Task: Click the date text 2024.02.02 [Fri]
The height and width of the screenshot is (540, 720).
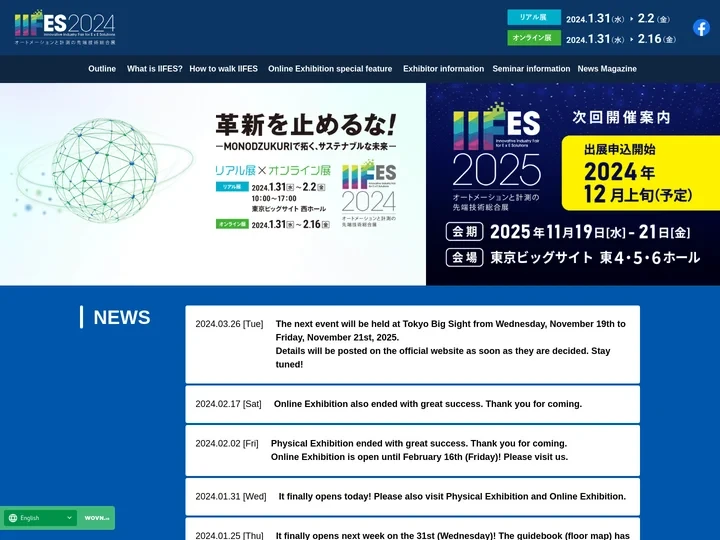Action: [x=227, y=444]
